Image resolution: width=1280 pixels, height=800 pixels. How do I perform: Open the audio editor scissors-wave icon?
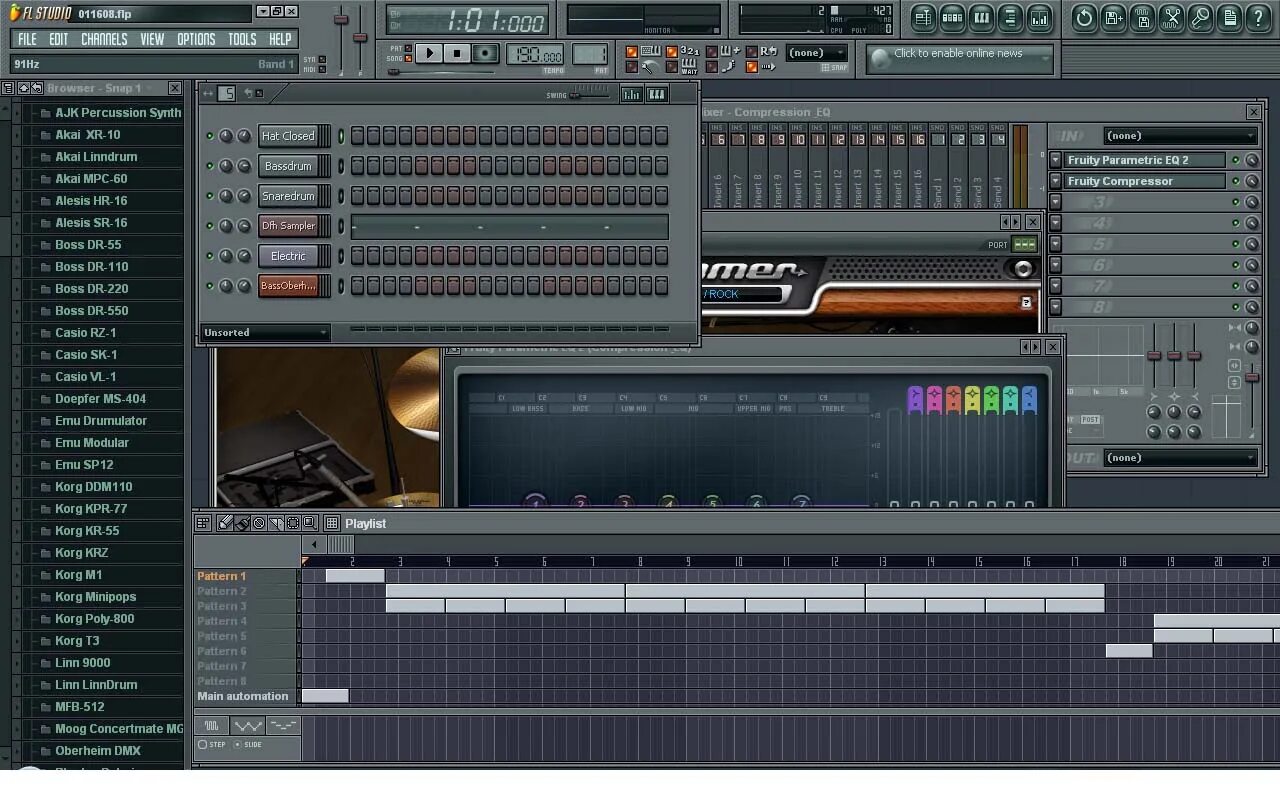click(x=1171, y=18)
